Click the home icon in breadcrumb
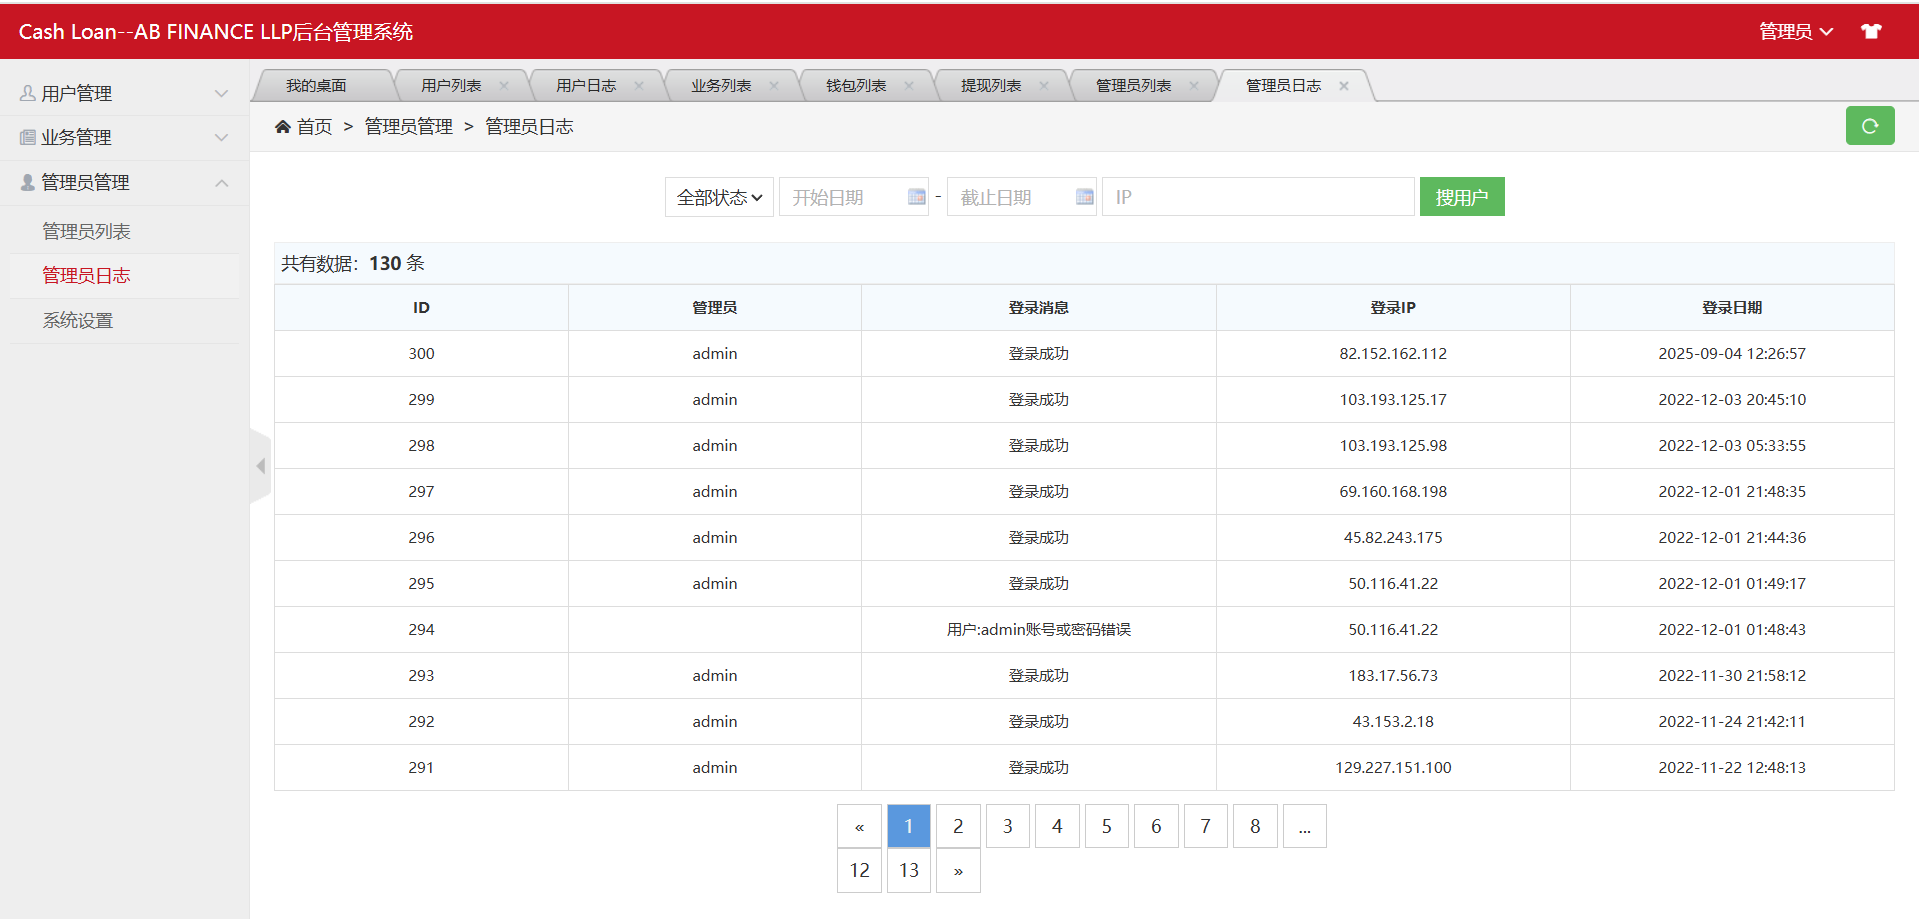Image resolution: width=1919 pixels, height=919 pixels. pyautogui.click(x=283, y=127)
